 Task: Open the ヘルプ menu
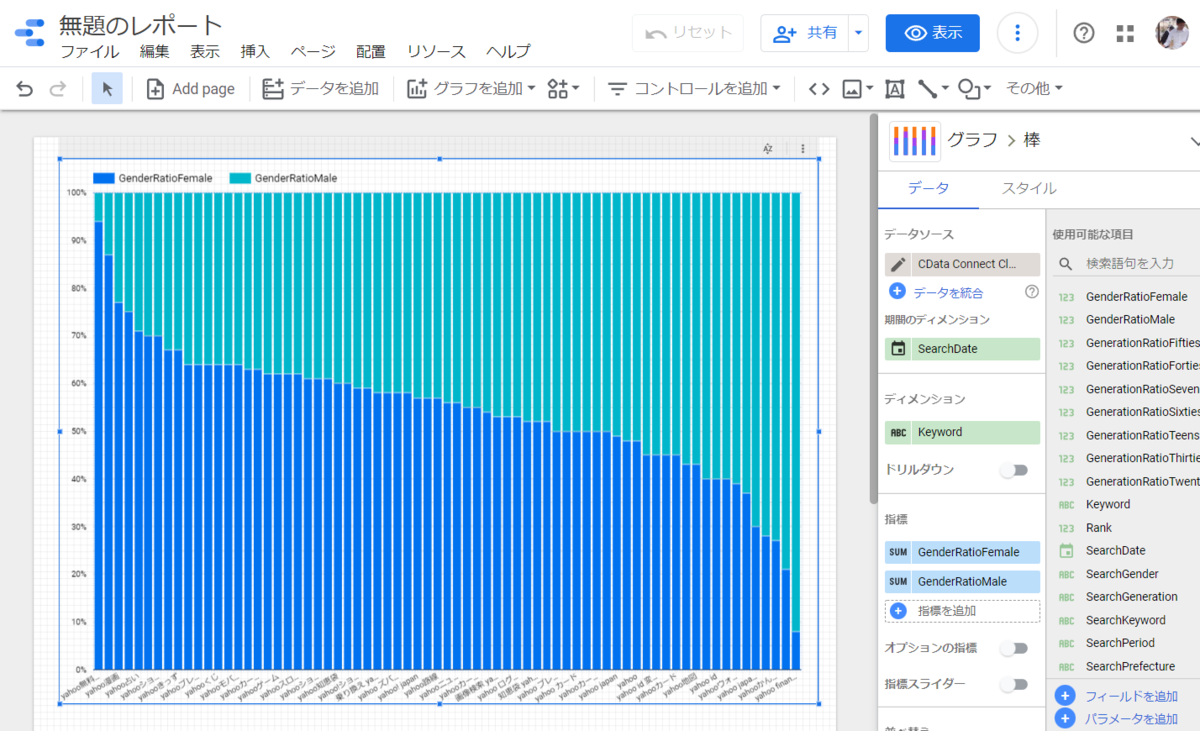click(x=508, y=52)
